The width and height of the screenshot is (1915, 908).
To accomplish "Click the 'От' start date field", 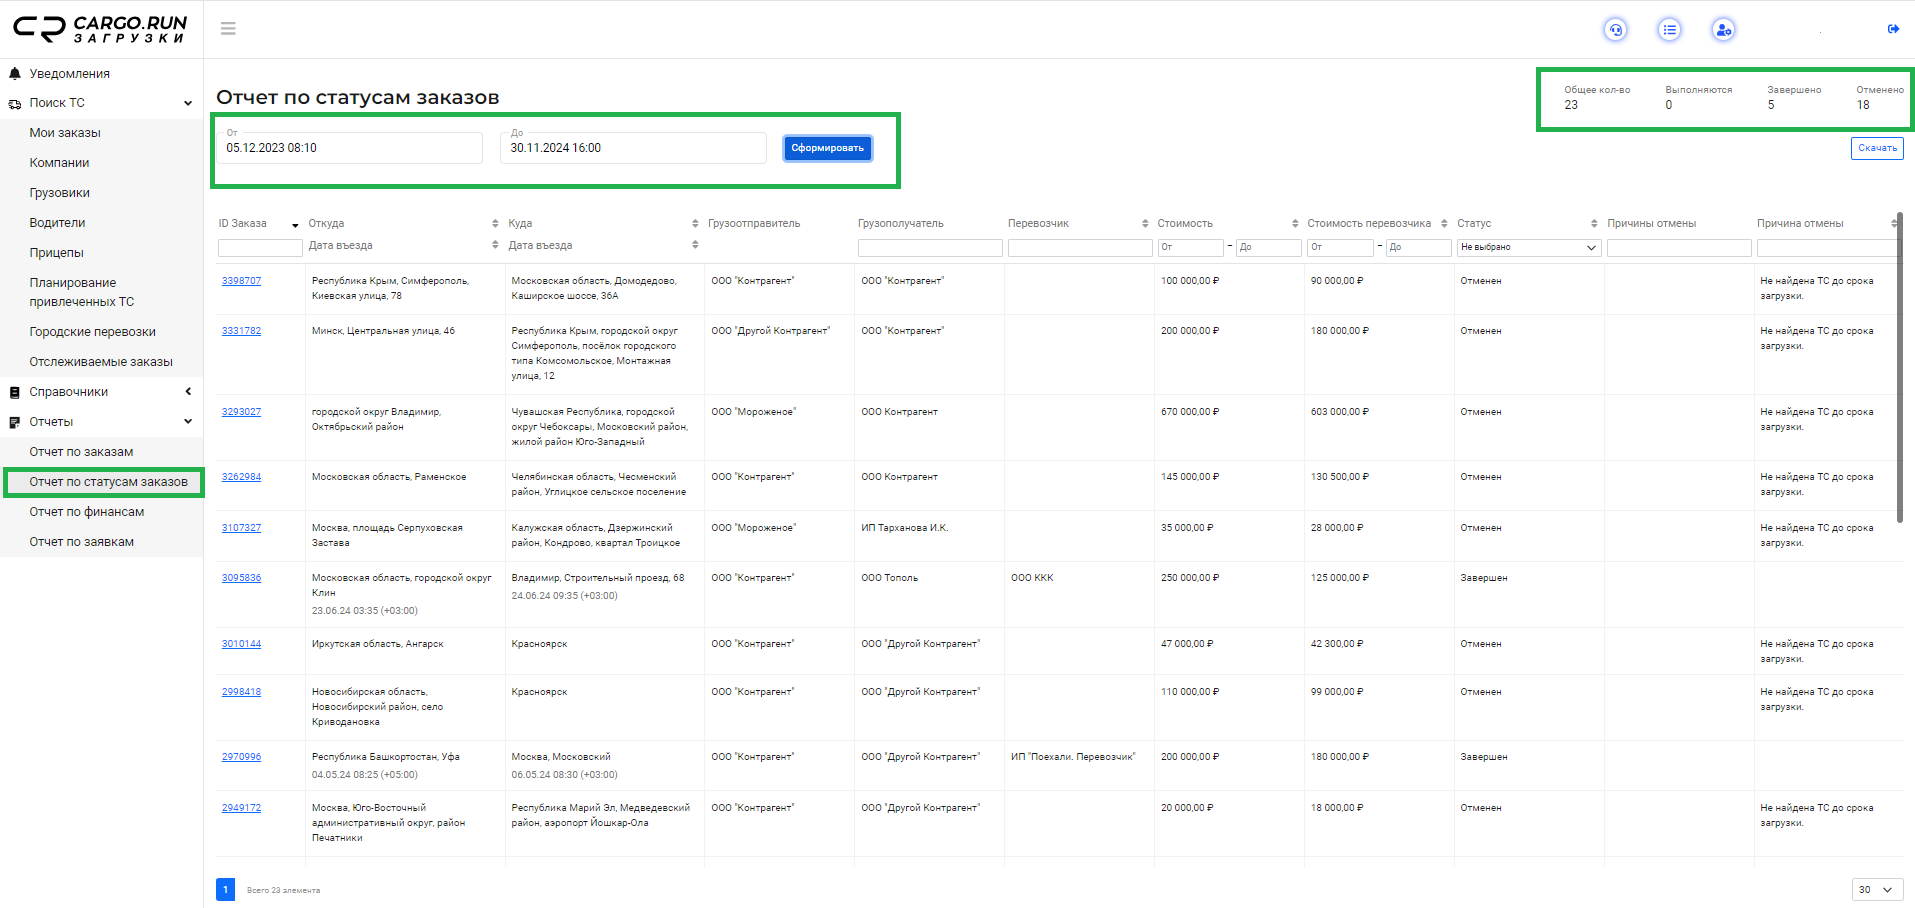I will click(x=350, y=148).
